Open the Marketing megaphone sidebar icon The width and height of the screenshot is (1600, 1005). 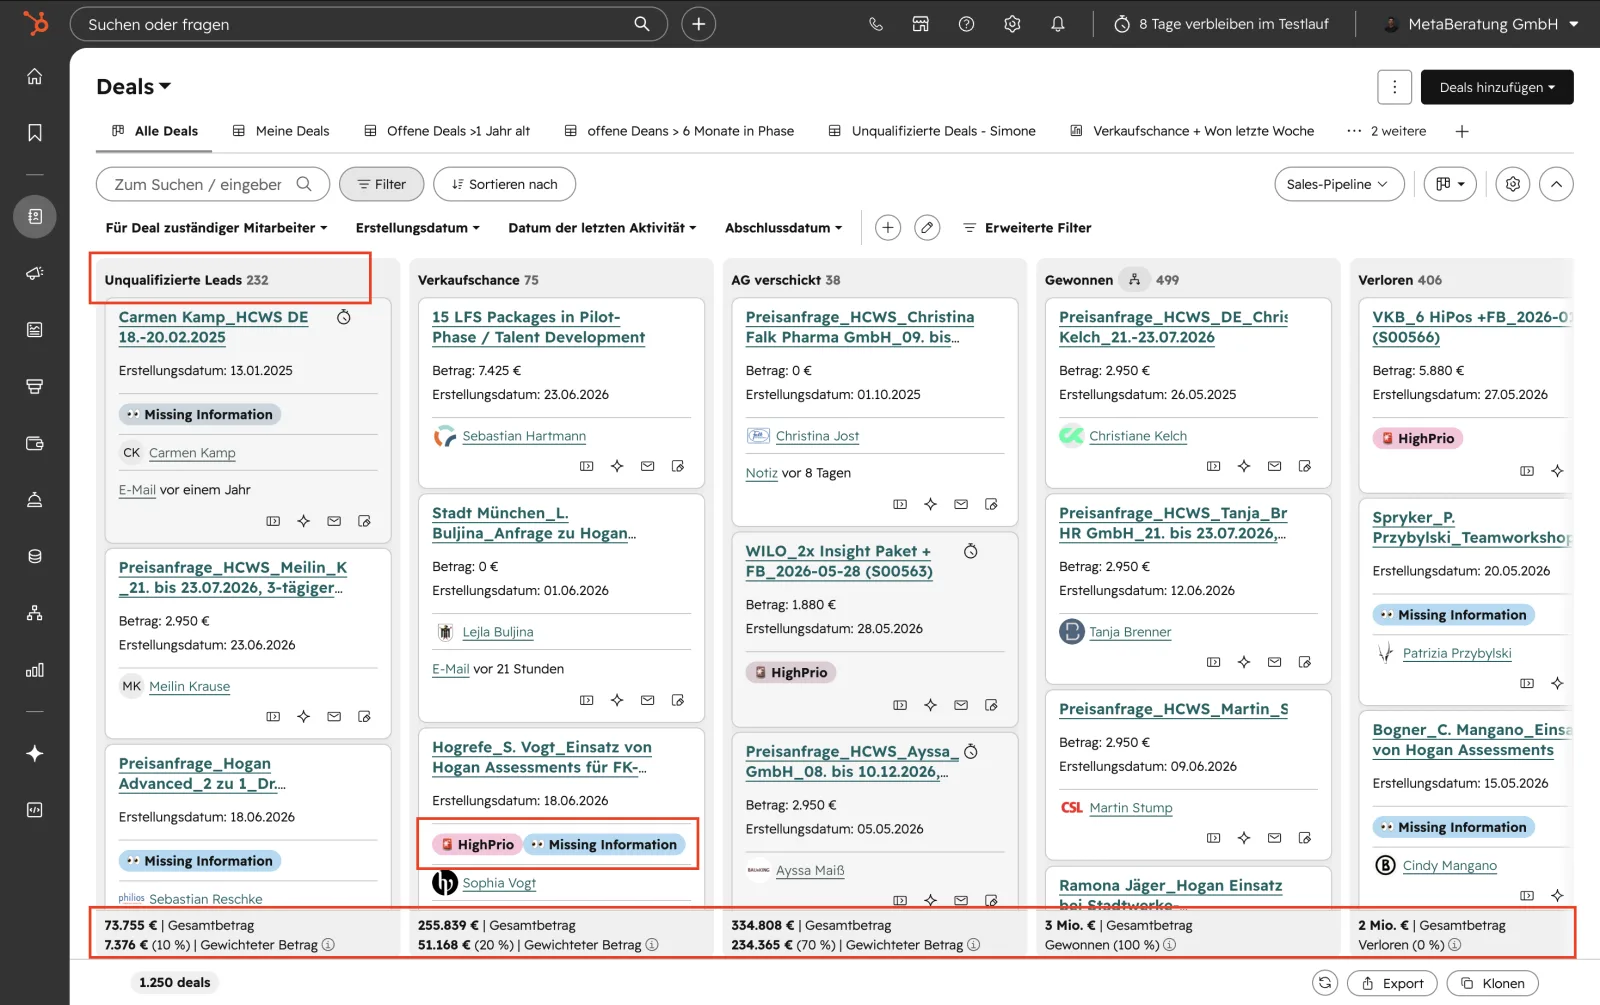35,273
